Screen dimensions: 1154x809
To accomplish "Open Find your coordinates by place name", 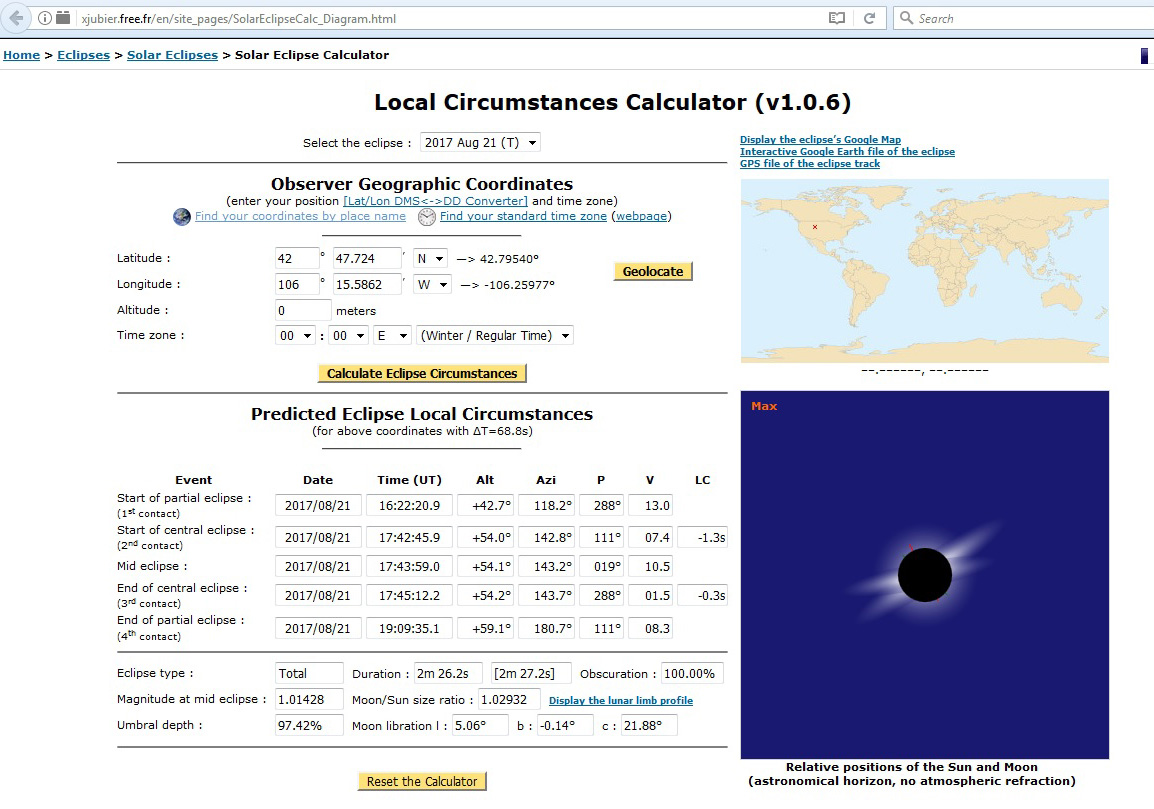I will point(300,216).
